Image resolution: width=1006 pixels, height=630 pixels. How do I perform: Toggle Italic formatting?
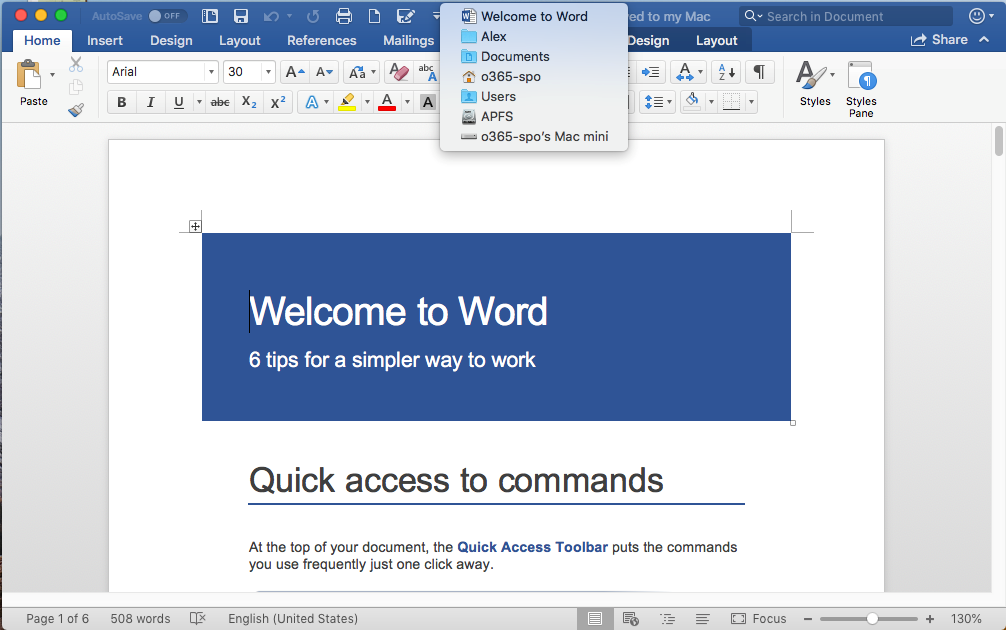coord(150,102)
